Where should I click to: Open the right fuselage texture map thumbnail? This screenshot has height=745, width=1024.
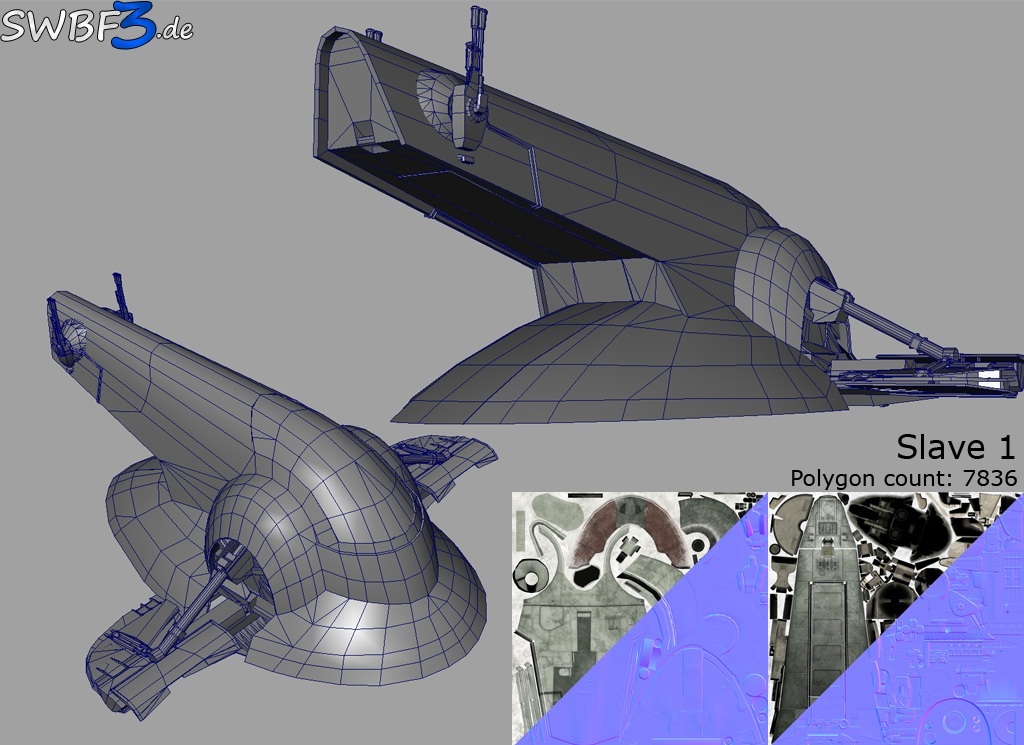pyautogui.click(x=897, y=618)
